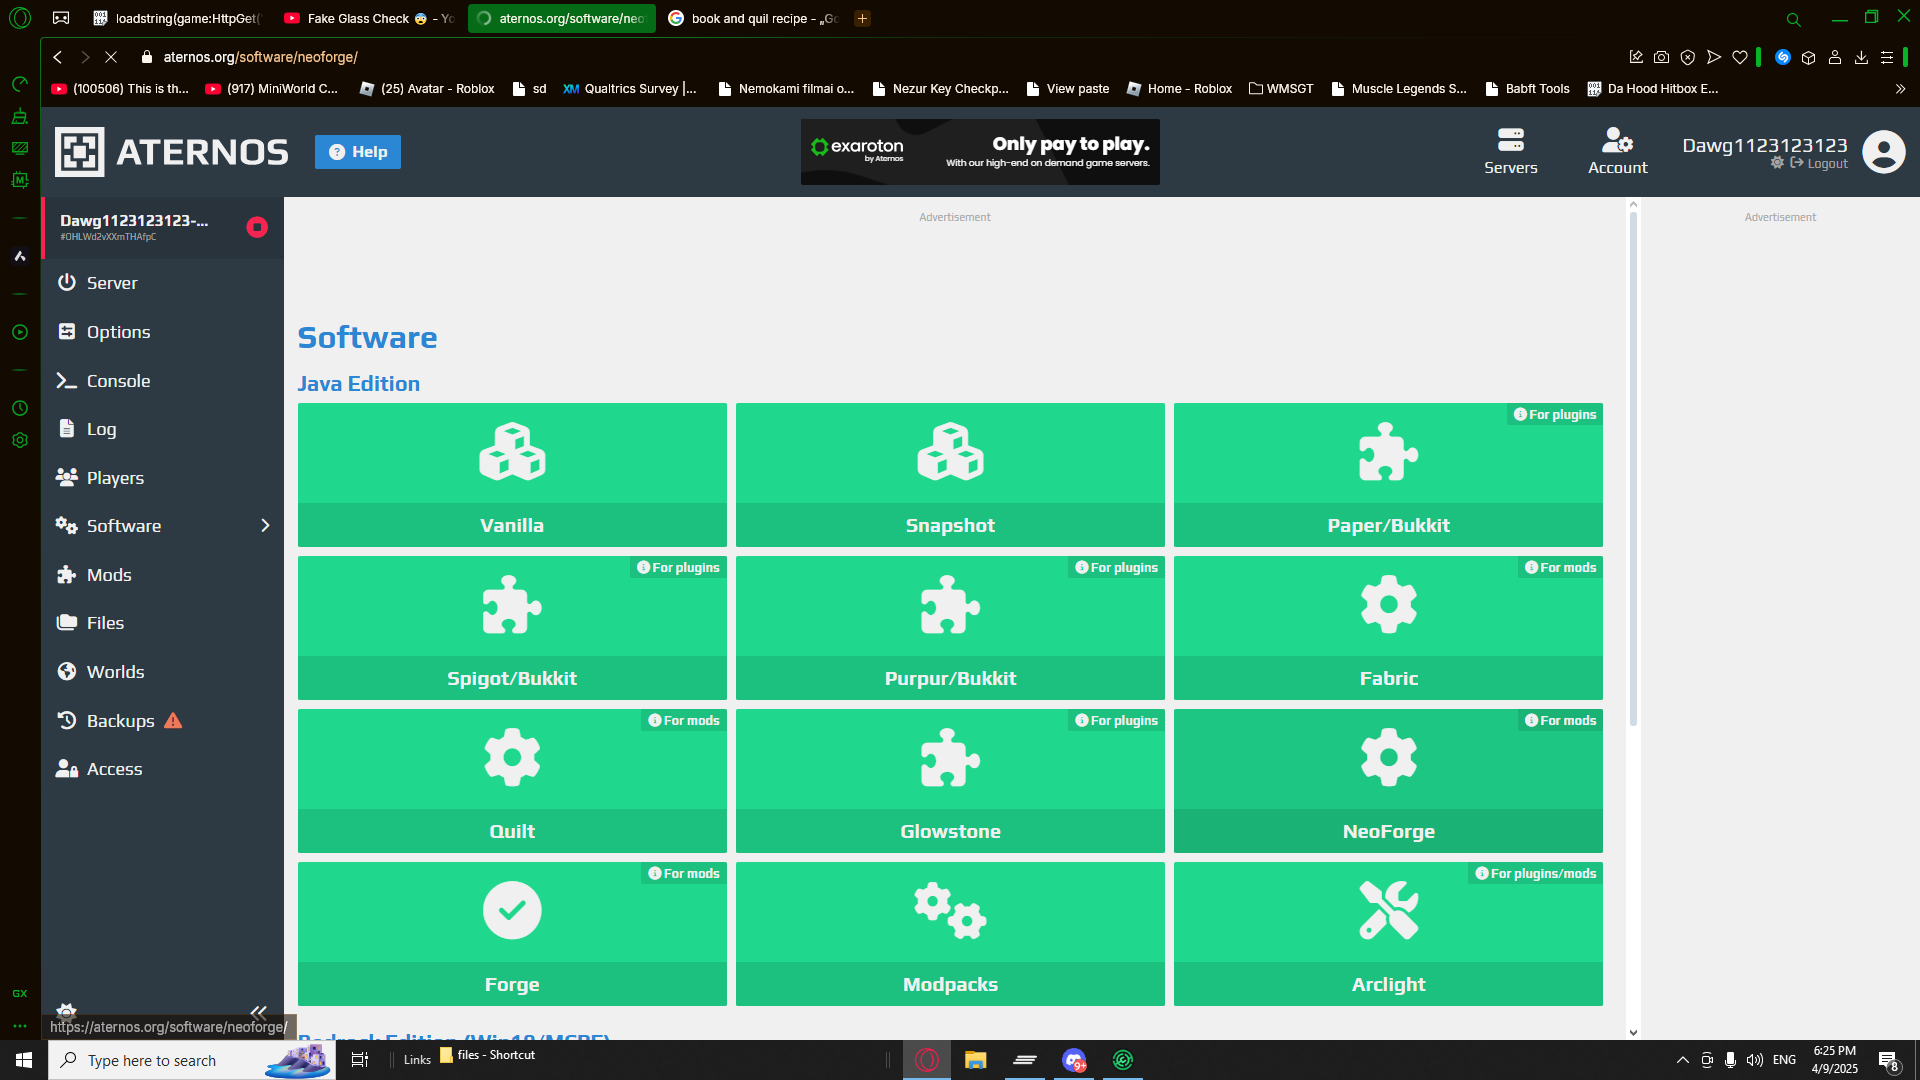
Task: Choose the Spigot/Bukkit tile
Action: click(512, 628)
